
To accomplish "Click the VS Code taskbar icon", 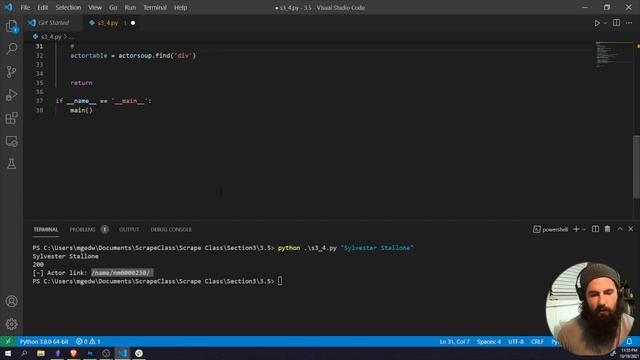I will pyautogui.click(x=123, y=353).
